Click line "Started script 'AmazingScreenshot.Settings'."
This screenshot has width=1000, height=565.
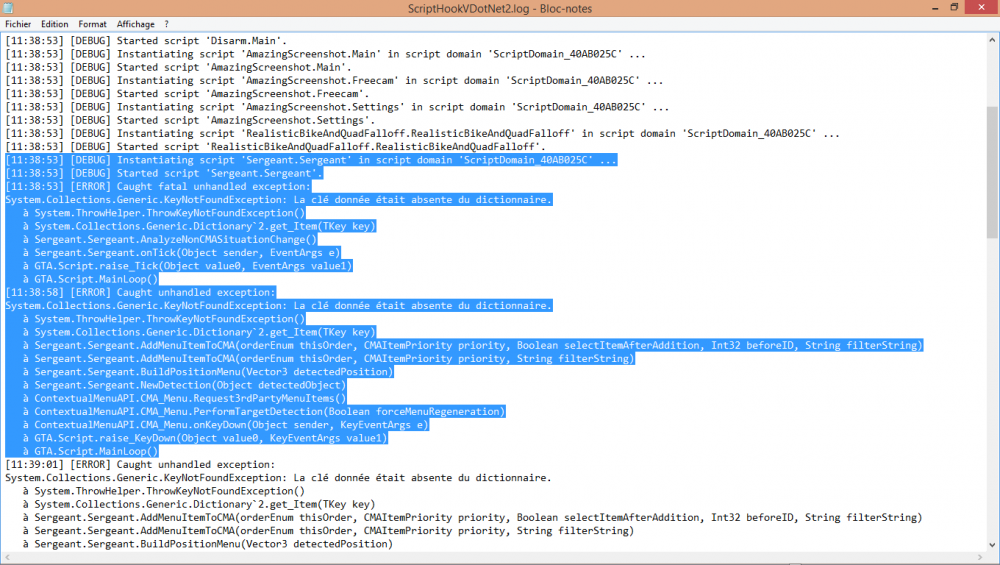[x=190, y=121]
